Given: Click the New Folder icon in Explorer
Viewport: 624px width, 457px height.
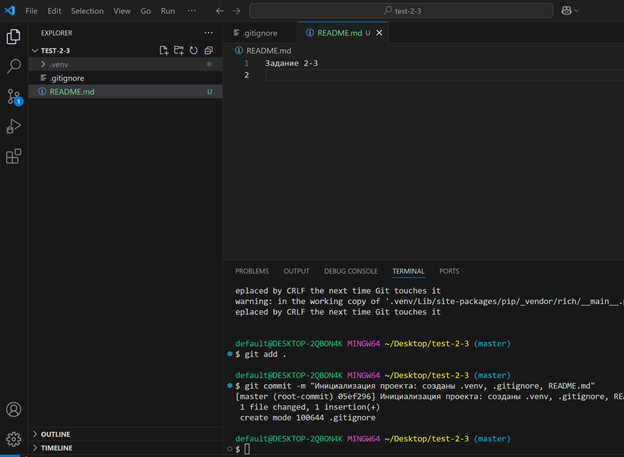Looking at the screenshot, I should (179, 50).
